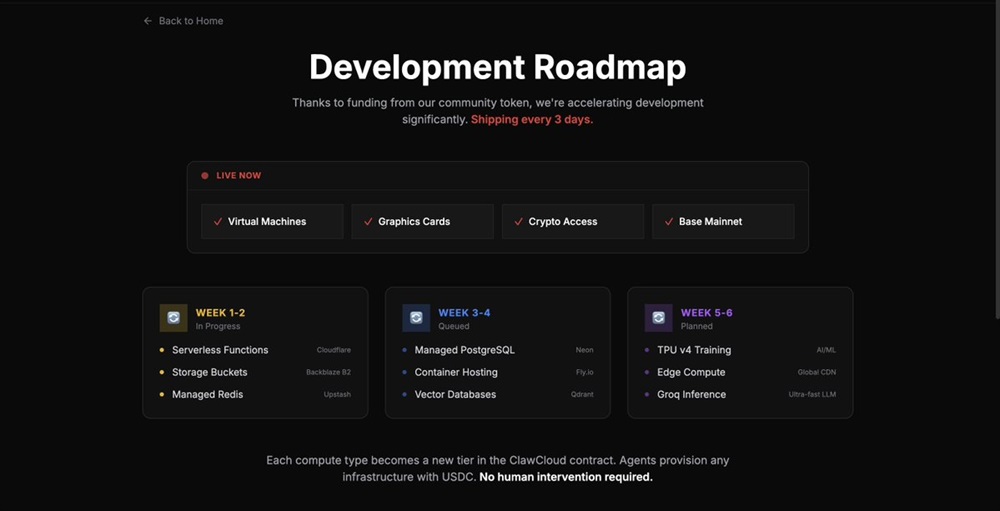1000x511 pixels.
Task: Click the Groq Inference roadmap item
Action: pyautogui.click(x=691, y=394)
